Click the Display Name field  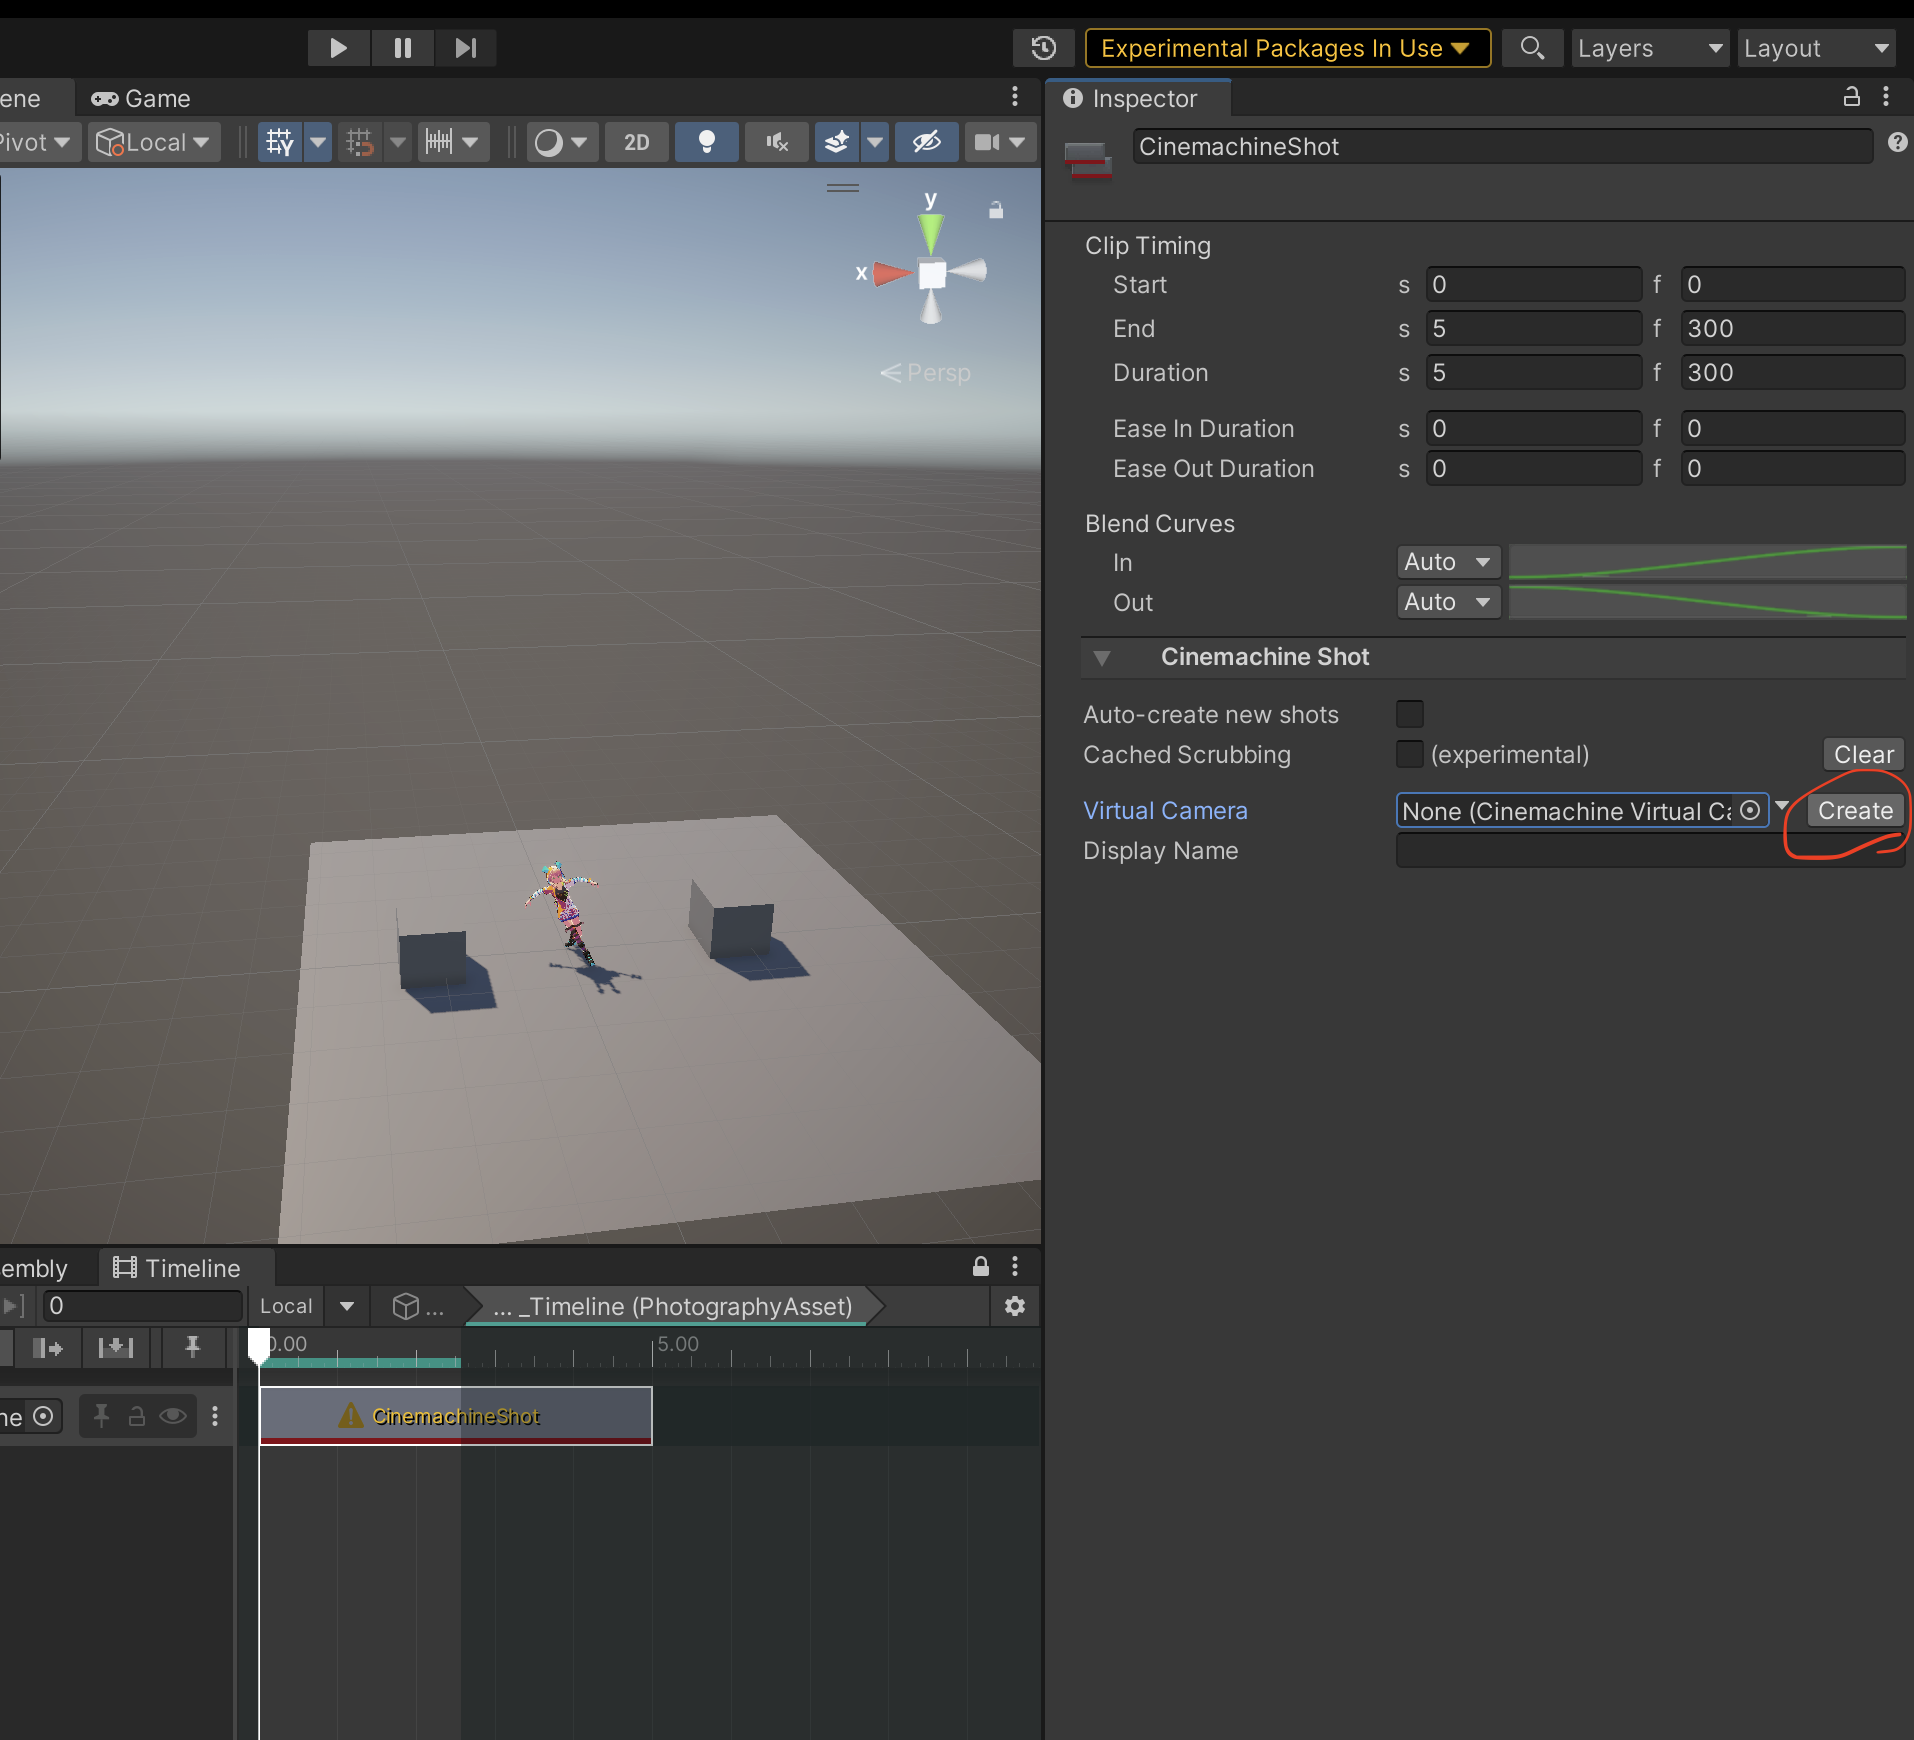[x=1650, y=851]
